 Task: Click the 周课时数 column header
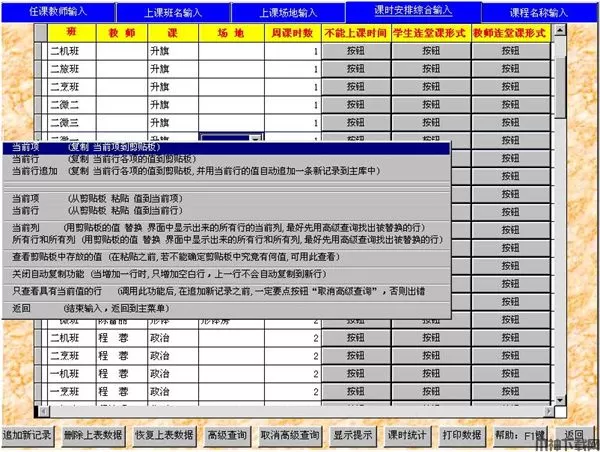pyautogui.click(x=292, y=33)
